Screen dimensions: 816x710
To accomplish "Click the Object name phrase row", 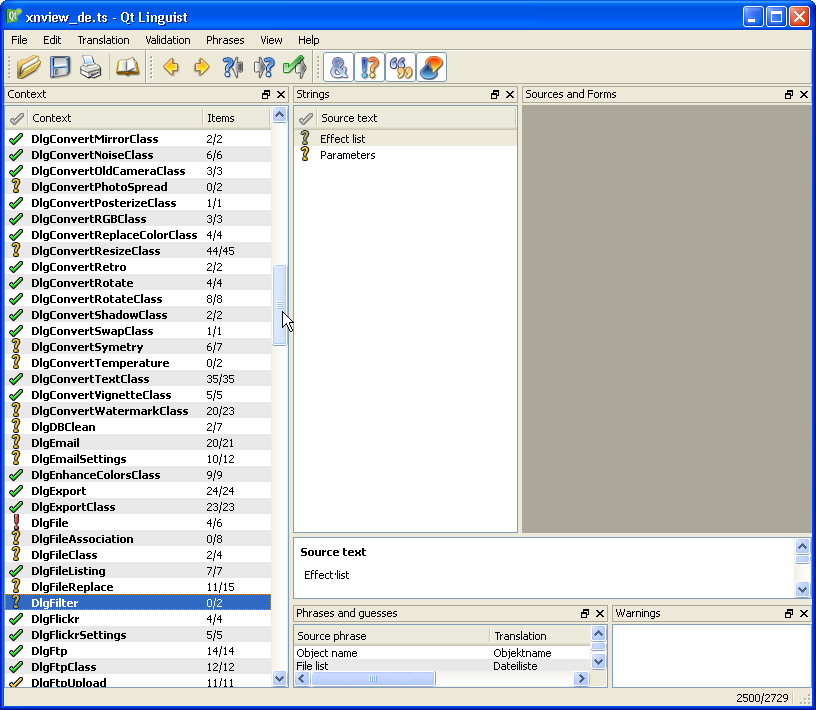I will point(442,653).
